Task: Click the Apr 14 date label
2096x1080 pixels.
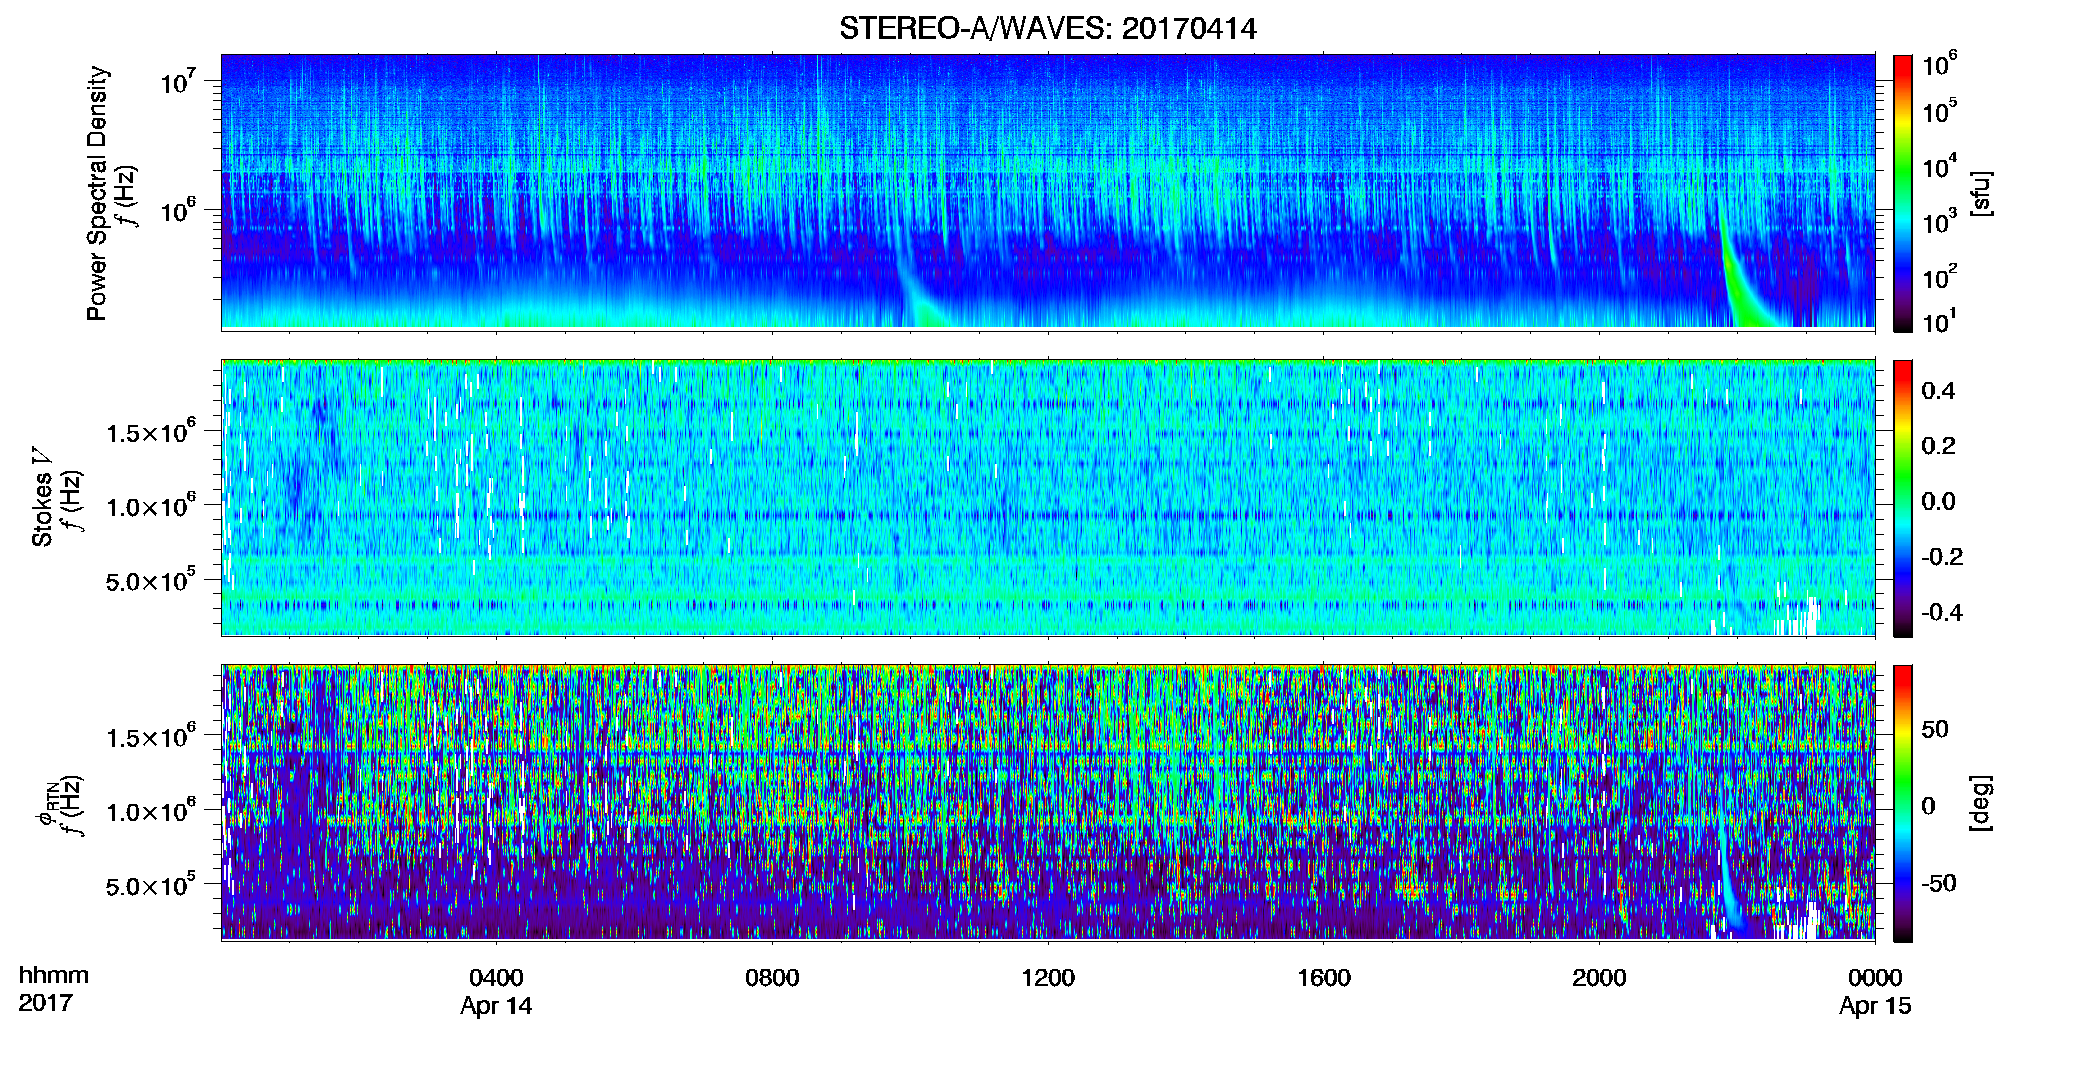Action: coord(496,1006)
